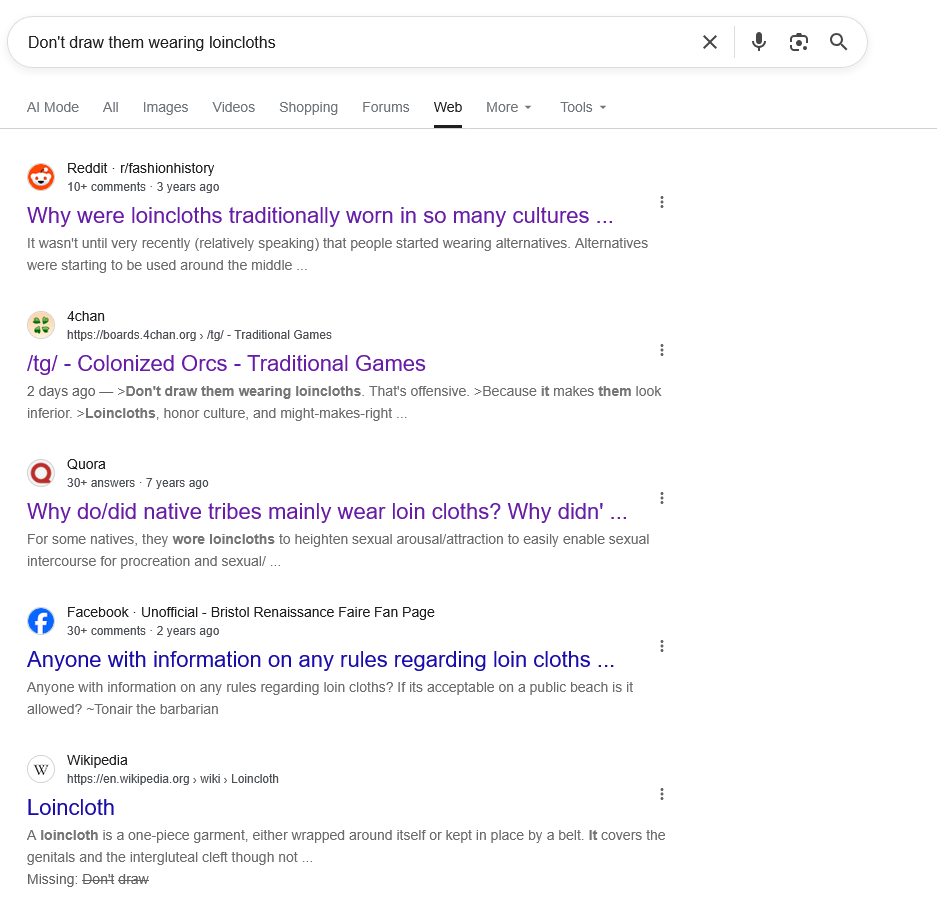Image resolution: width=937 pixels, height=900 pixels.
Task: Click the '4chan' source name text
Action: pos(85,316)
